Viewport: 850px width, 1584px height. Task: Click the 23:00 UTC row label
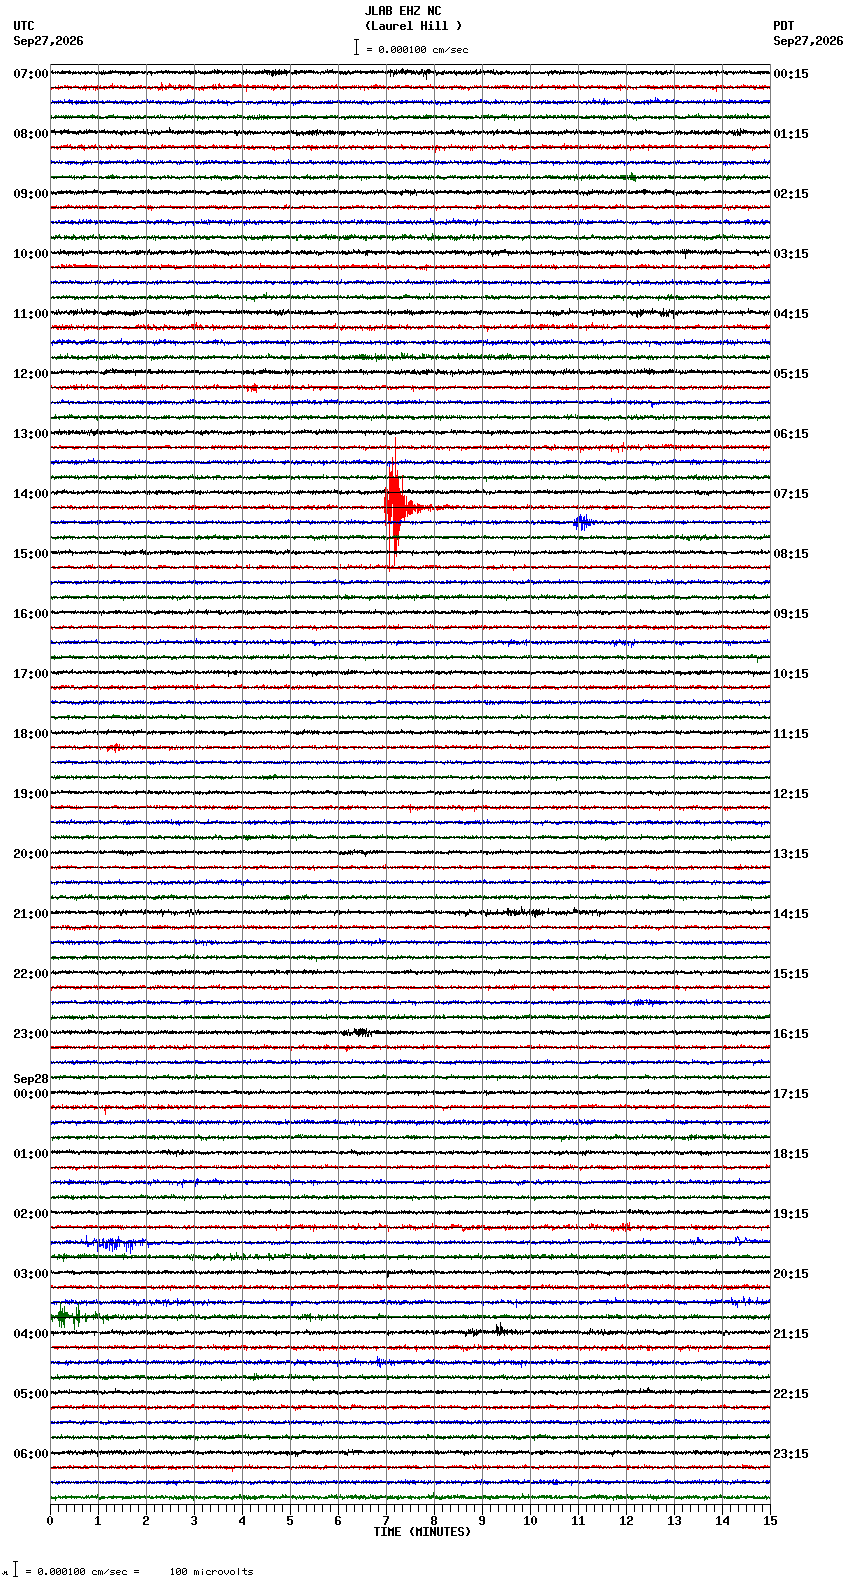click(31, 1034)
